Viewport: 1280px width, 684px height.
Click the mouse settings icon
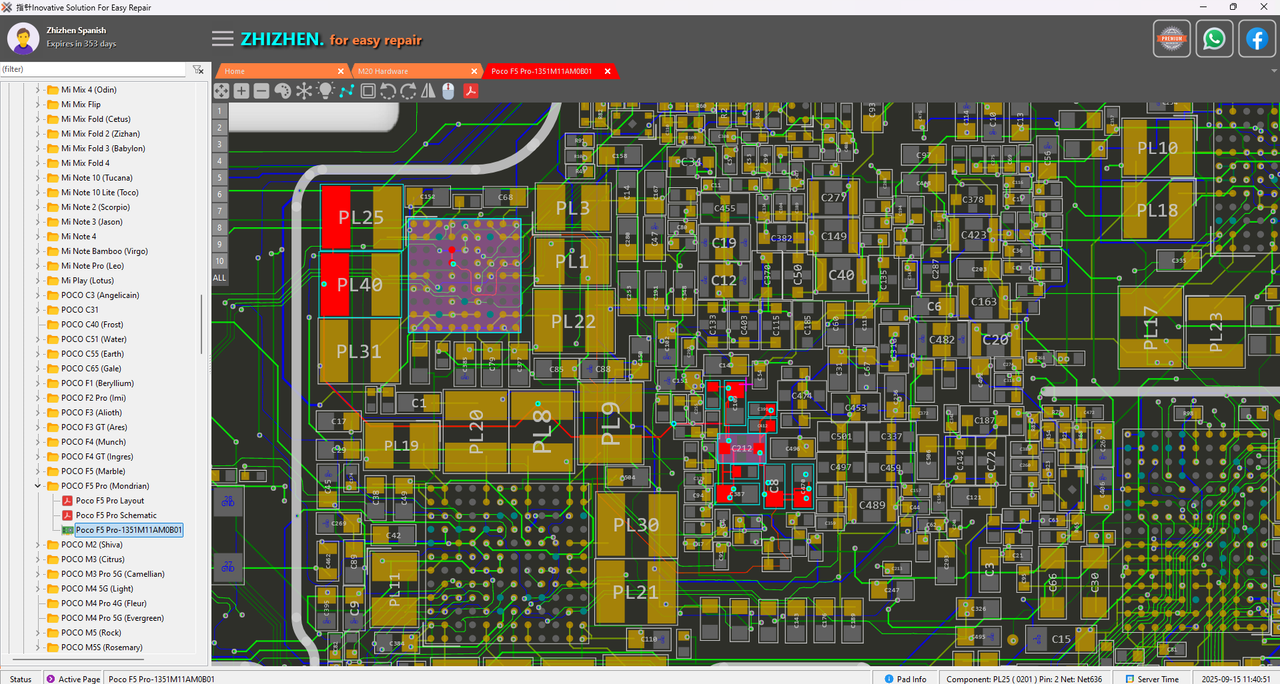pyautogui.click(x=448, y=91)
